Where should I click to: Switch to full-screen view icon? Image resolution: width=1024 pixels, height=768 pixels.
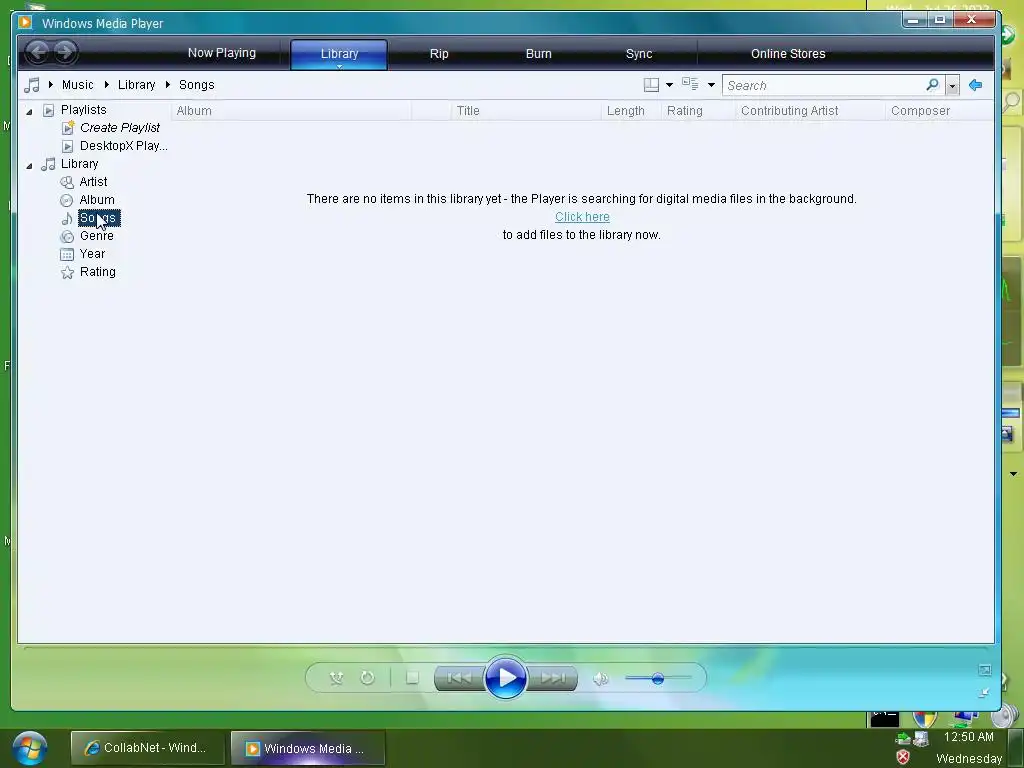coord(984,670)
